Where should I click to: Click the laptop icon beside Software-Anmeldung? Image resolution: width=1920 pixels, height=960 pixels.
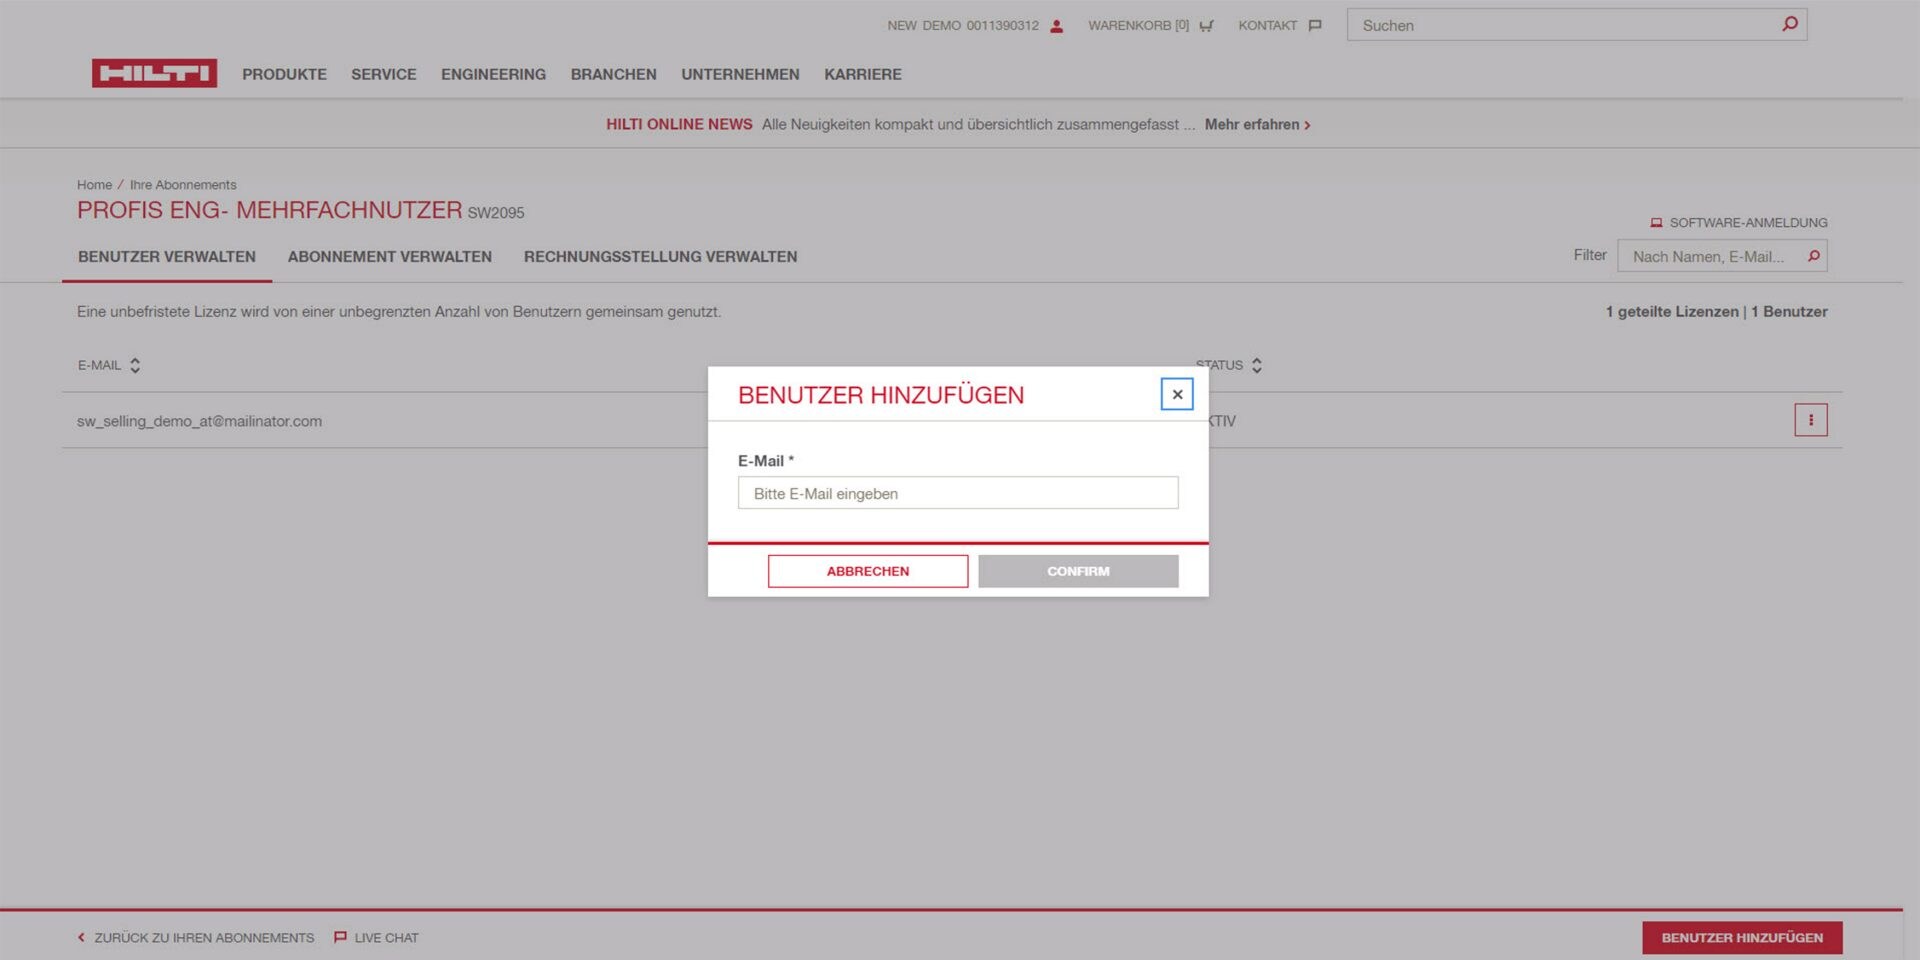point(1656,223)
